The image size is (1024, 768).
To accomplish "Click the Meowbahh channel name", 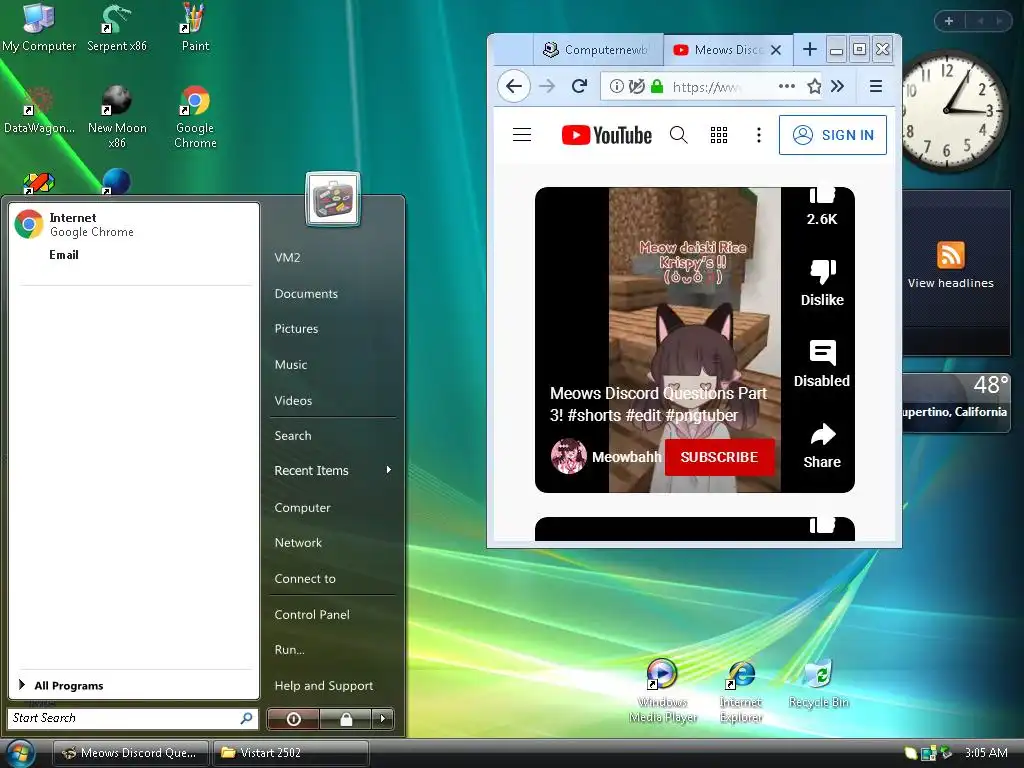I will click(x=626, y=457).
